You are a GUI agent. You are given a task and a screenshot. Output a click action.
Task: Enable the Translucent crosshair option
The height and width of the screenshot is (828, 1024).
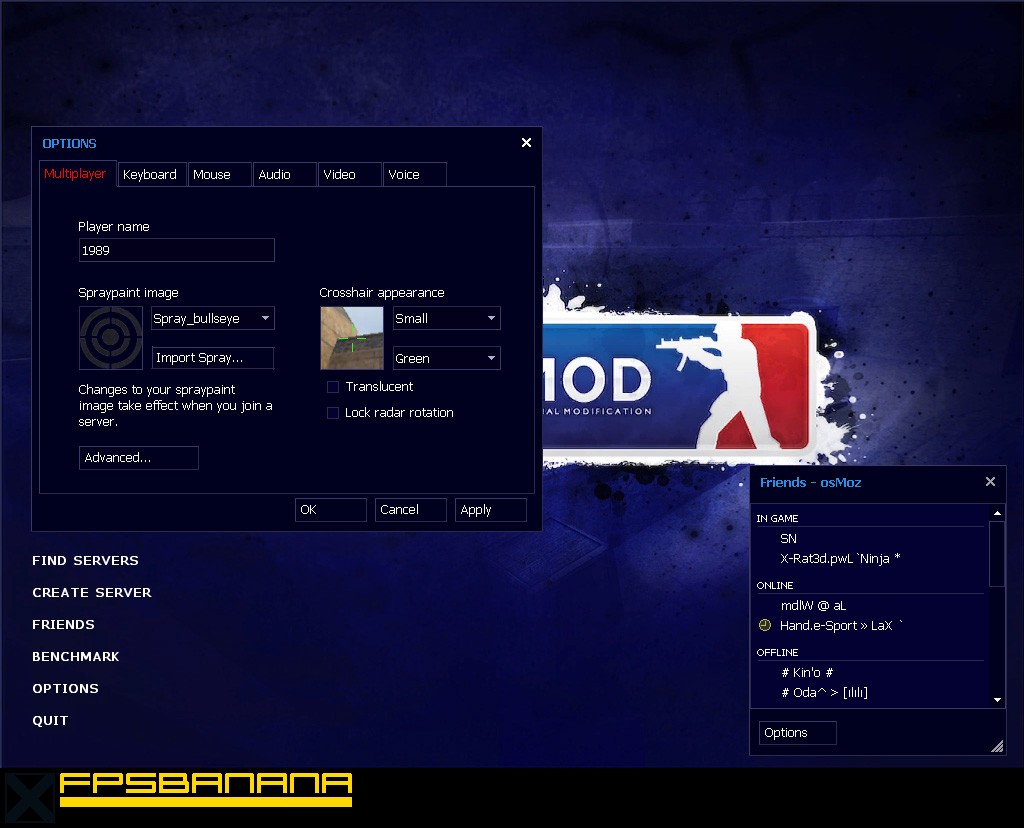[x=332, y=386]
